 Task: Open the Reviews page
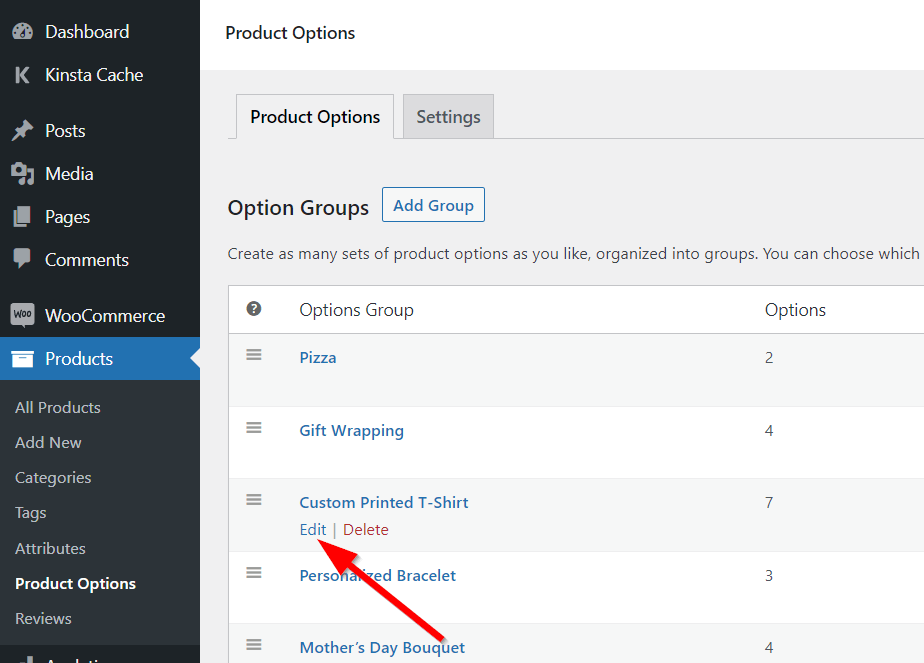click(x=43, y=618)
